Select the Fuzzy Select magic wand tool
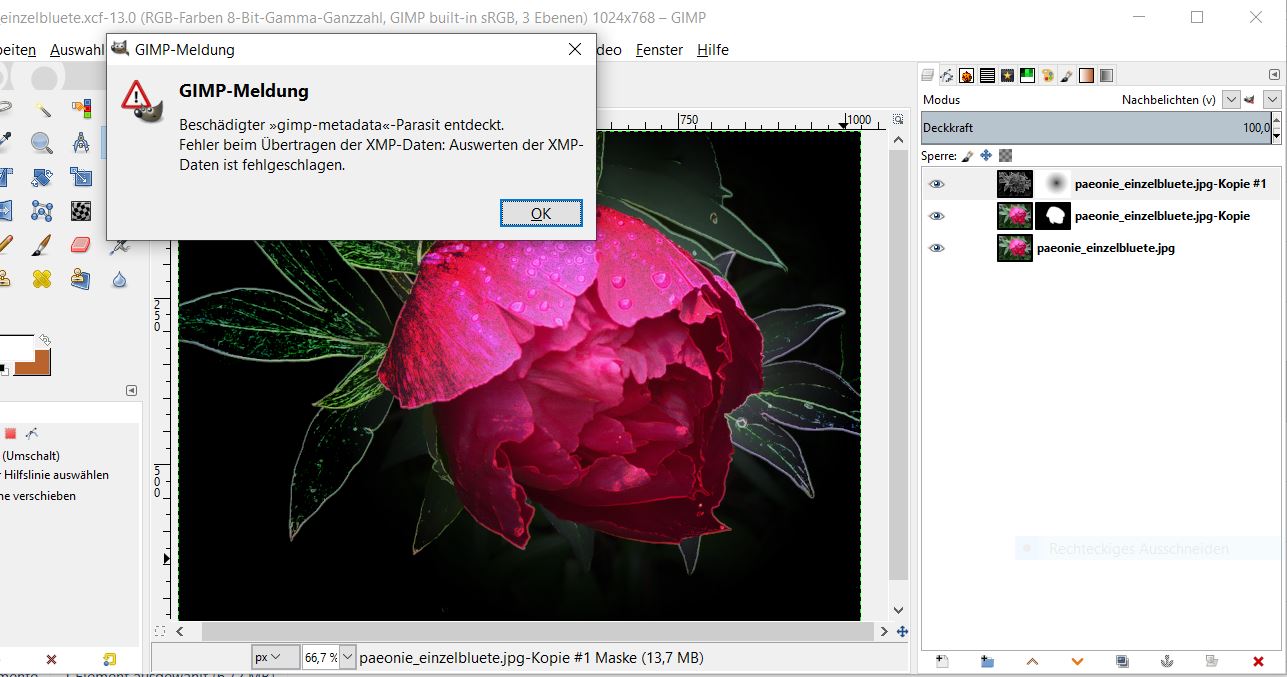 [x=41, y=108]
